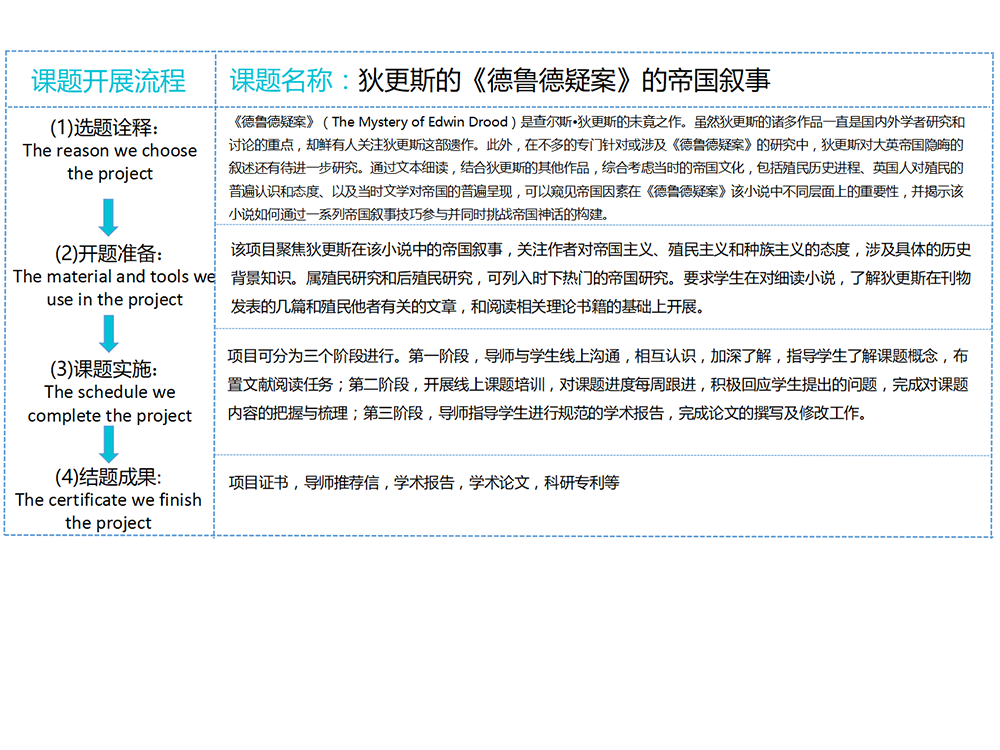This screenshot has width=1000, height=750.
Task: Click paragraph starting 该项目聚焦狄更斯
Action: [x=600, y=278]
